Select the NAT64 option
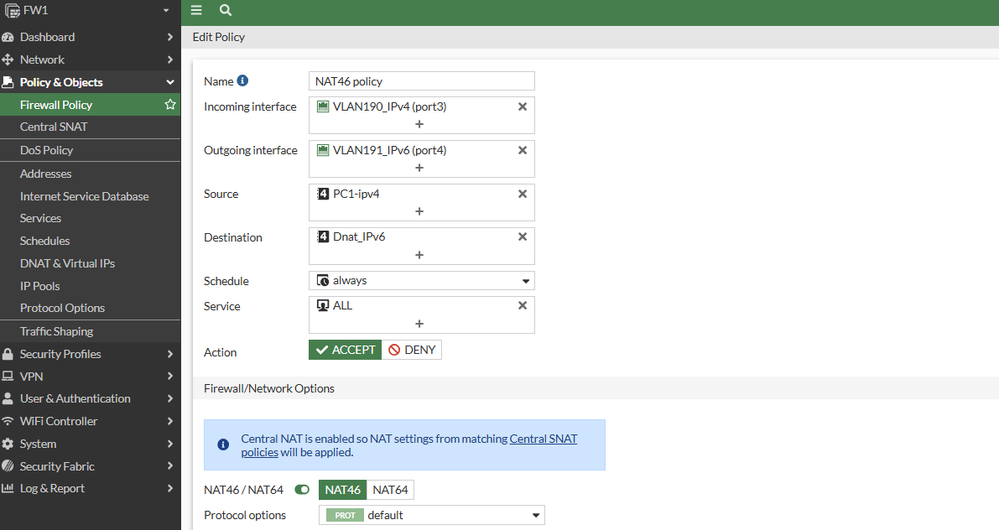Screen dimensions: 999x530 click(x=390, y=490)
